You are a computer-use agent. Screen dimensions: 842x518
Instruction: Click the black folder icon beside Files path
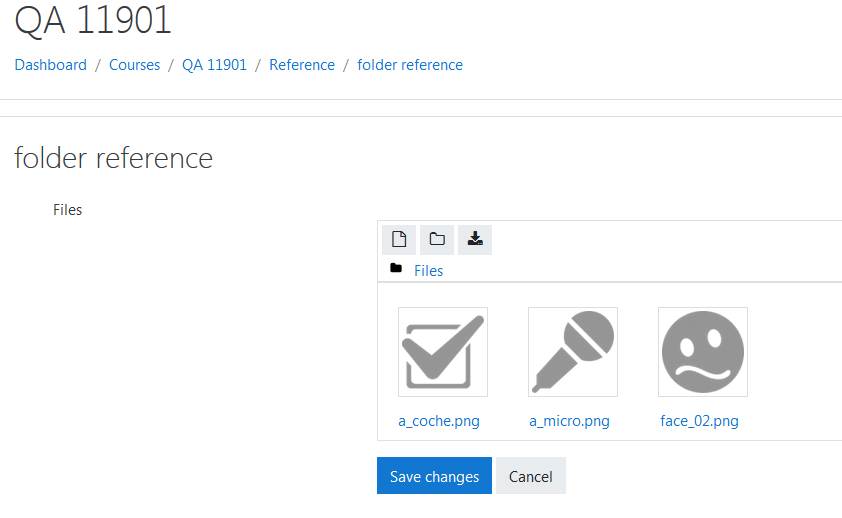tap(396, 268)
